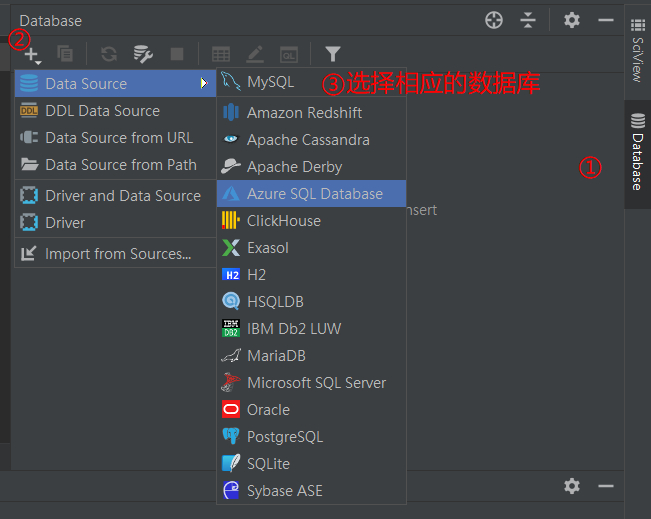The height and width of the screenshot is (519, 651).
Task: Choose DDL Data Source
Action: coord(115,111)
